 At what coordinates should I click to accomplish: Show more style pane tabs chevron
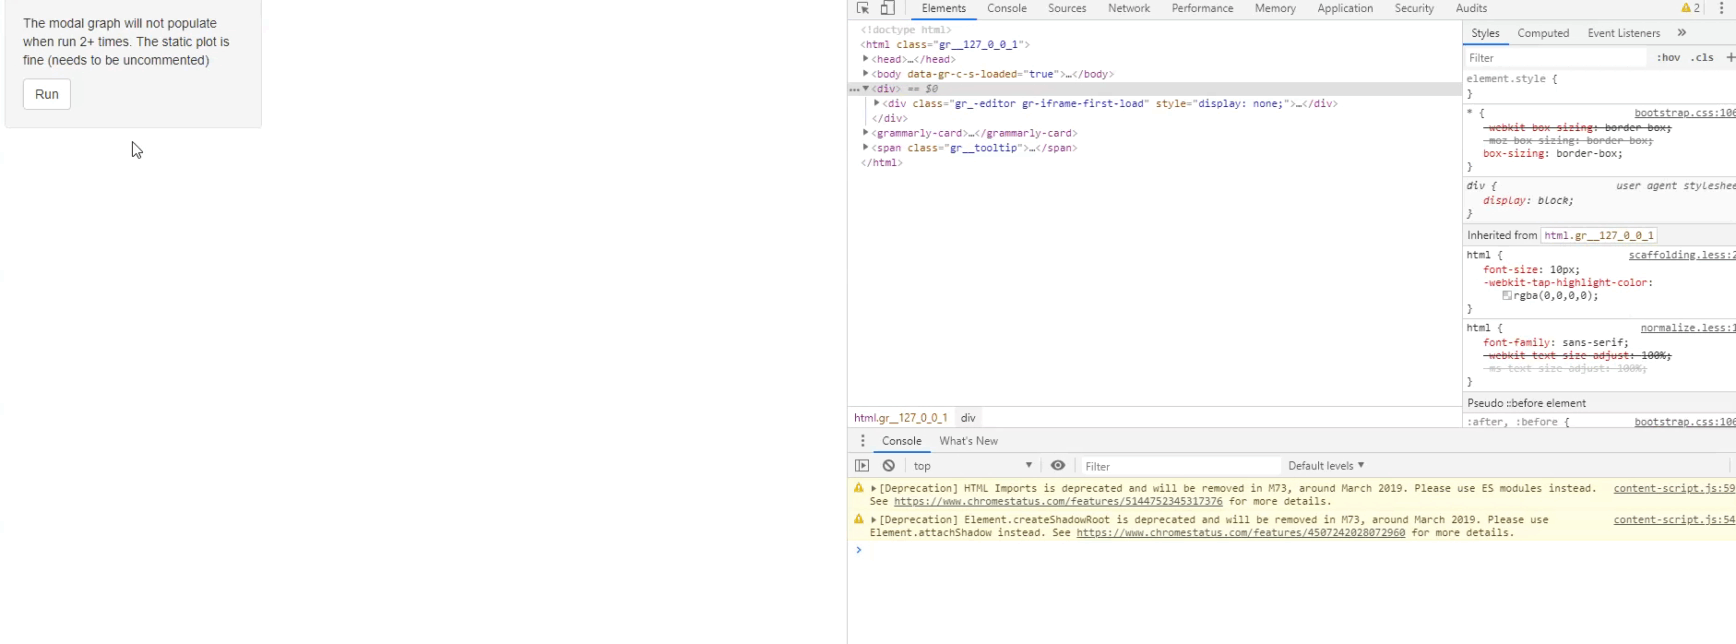[x=1682, y=33]
